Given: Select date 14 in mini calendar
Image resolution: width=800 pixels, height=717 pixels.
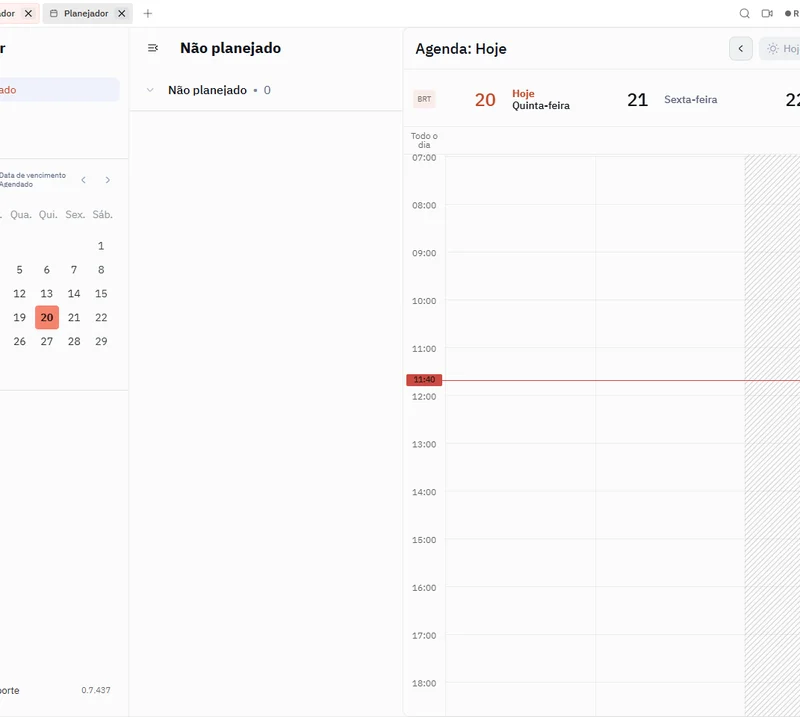Looking at the screenshot, I should click(x=74, y=293).
